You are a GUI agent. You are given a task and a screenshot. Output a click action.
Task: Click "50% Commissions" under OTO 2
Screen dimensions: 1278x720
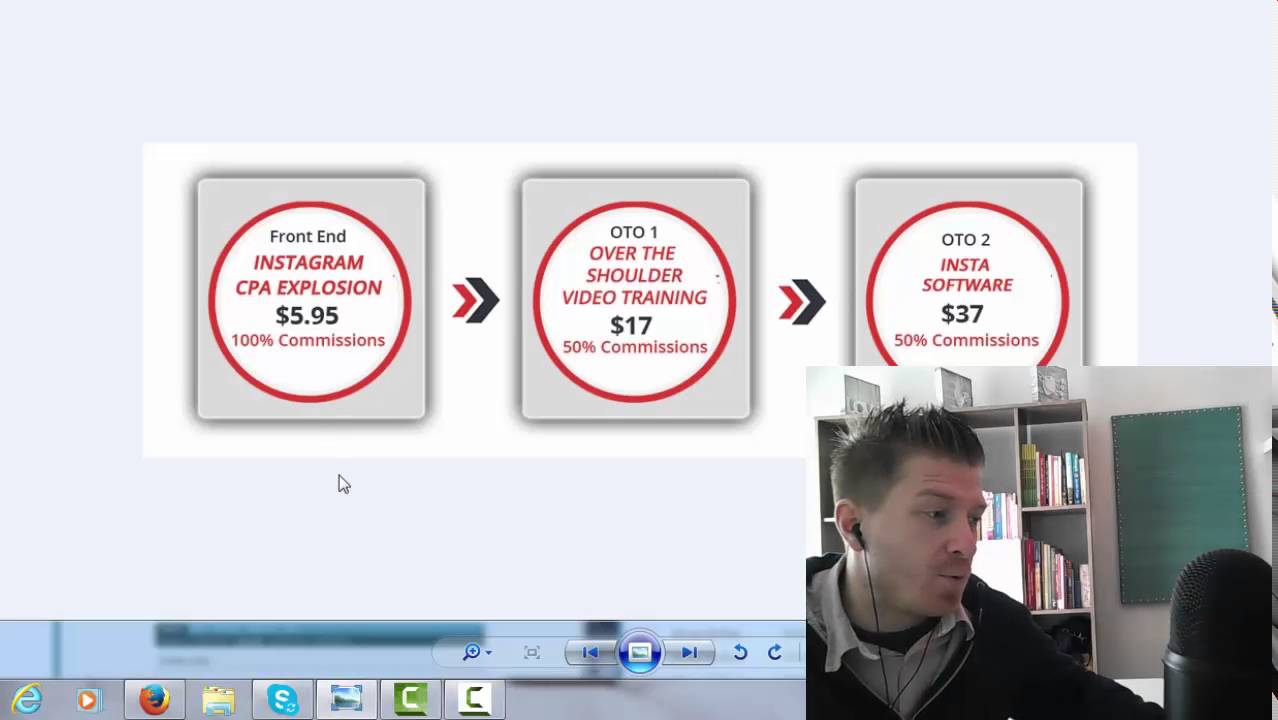(966, 340)
